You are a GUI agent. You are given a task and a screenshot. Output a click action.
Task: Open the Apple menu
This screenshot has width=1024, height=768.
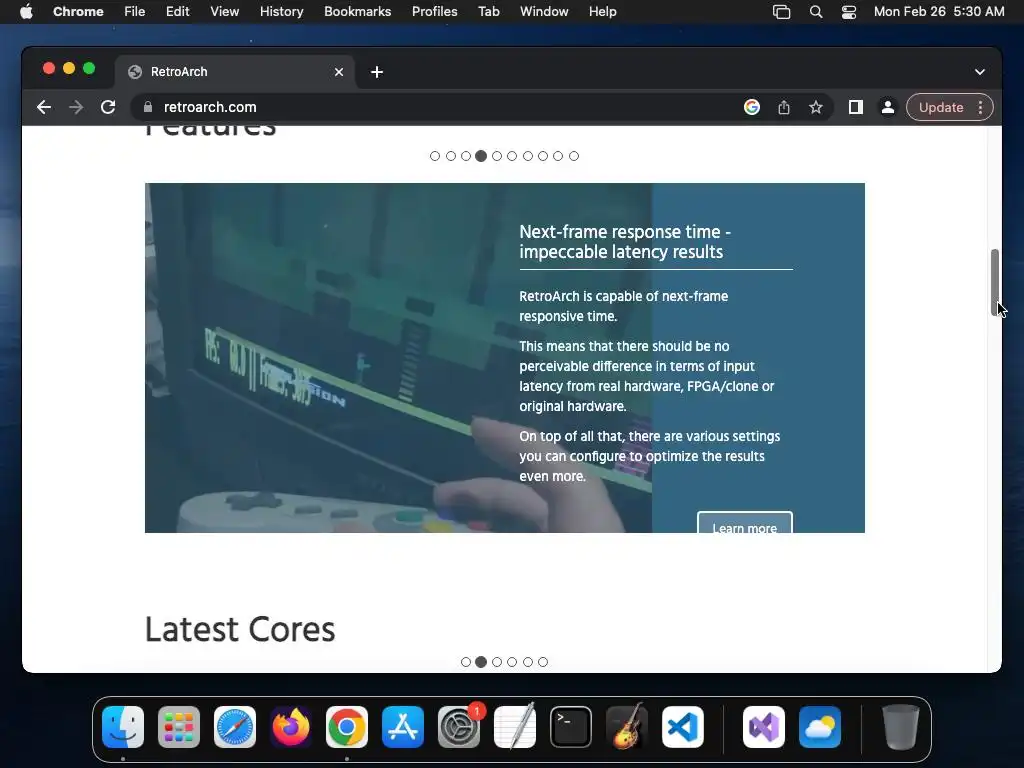26,12
